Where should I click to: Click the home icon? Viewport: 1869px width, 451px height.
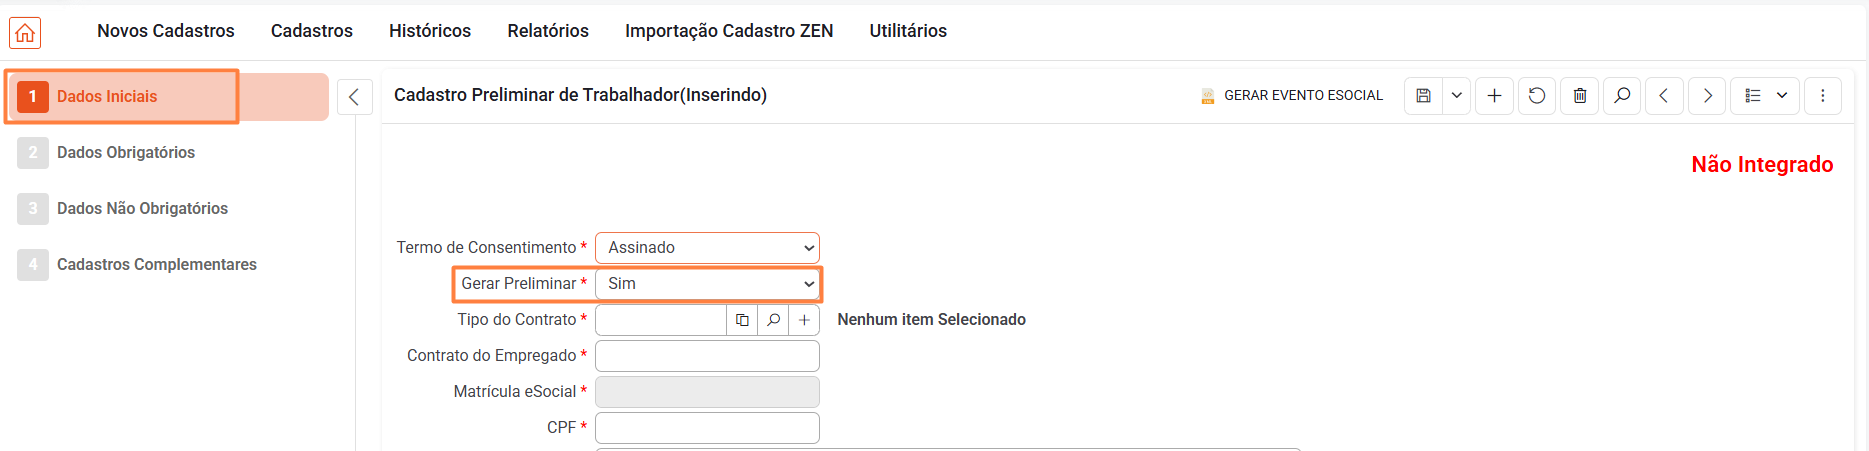pos(25,33)
